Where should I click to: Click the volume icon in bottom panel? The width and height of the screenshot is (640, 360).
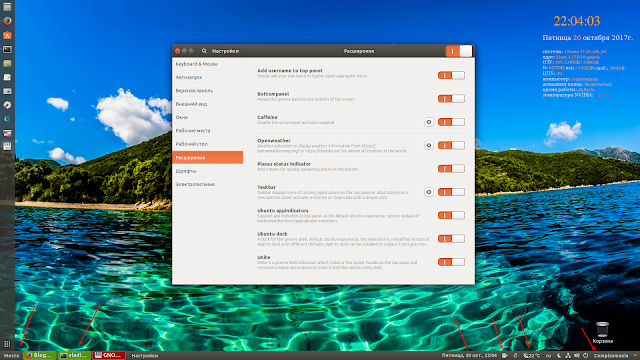pos(577,356)
